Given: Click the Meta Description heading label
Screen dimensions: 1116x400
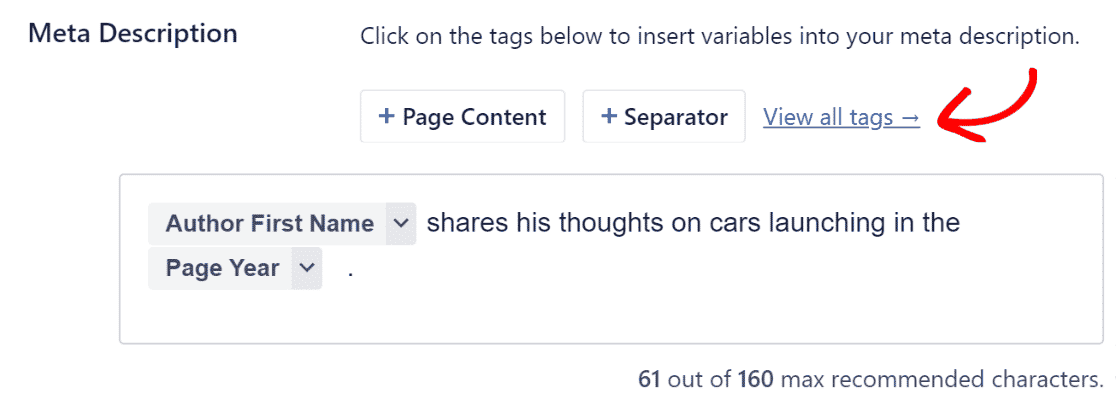Looking at the screenshot, I should [133, 33].
